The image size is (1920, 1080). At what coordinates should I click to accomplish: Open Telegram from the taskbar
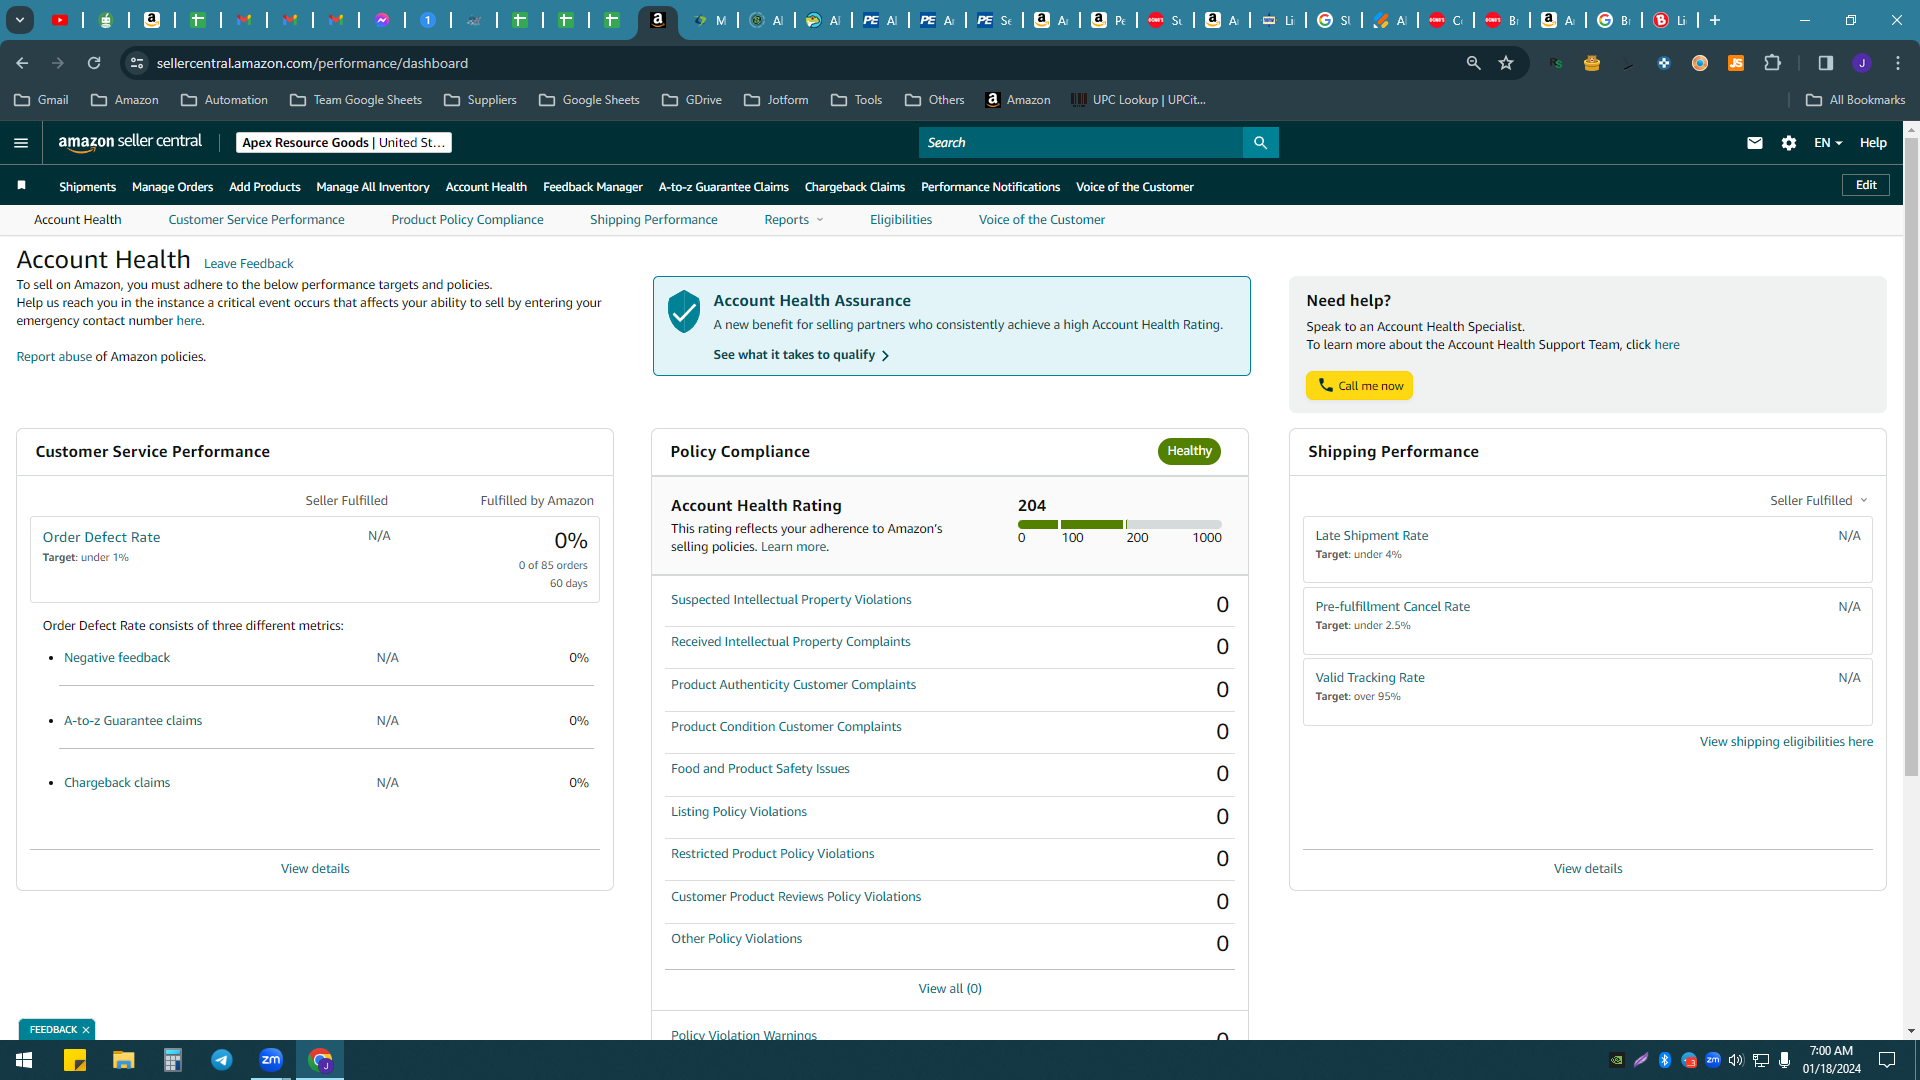[222, 1060]
